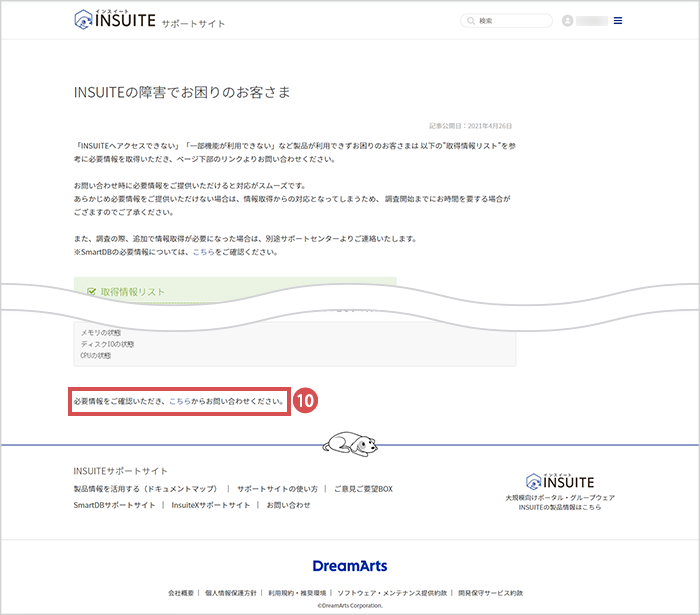Viewport: 700px width, 615px height.
Task: Open 開発保守サービス約款 link
Action: (x=491, y=593)
